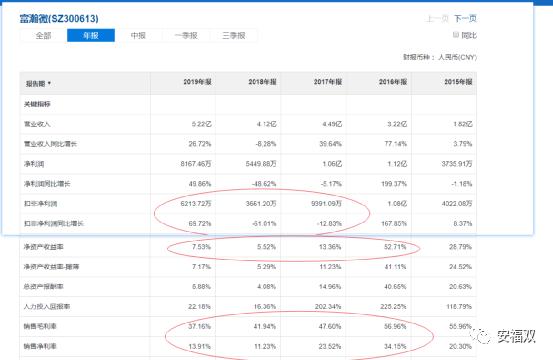
Task: Click the 9391.09万 value
Action: click(326, 204)
